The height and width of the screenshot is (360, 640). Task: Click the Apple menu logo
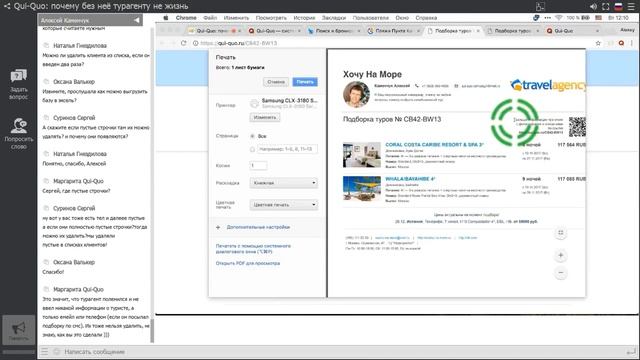166,18
